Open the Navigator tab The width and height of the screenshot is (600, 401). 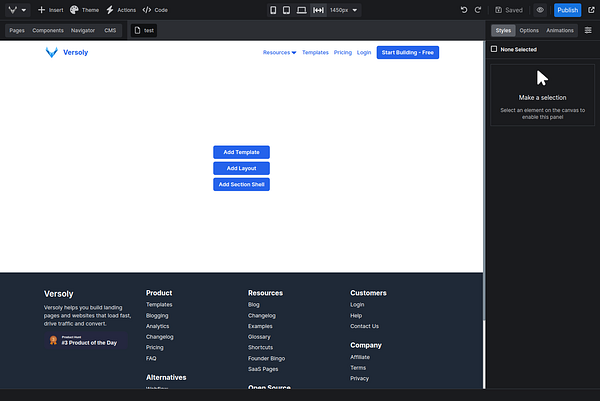tap(83, 31)
